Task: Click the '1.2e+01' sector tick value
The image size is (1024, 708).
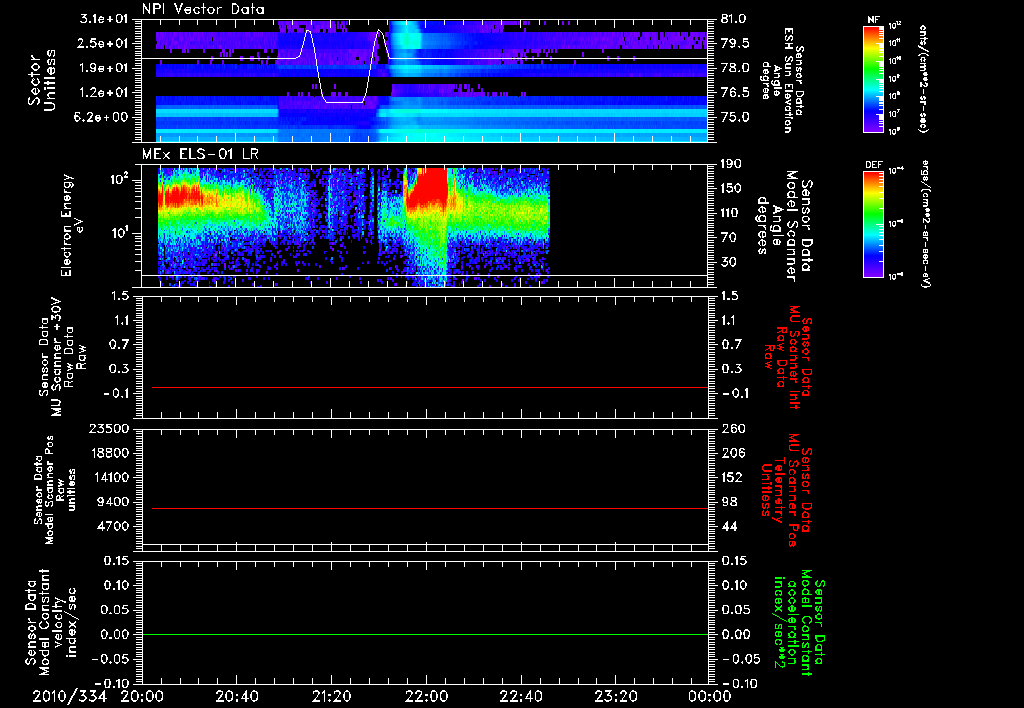Action: (105, 93)
